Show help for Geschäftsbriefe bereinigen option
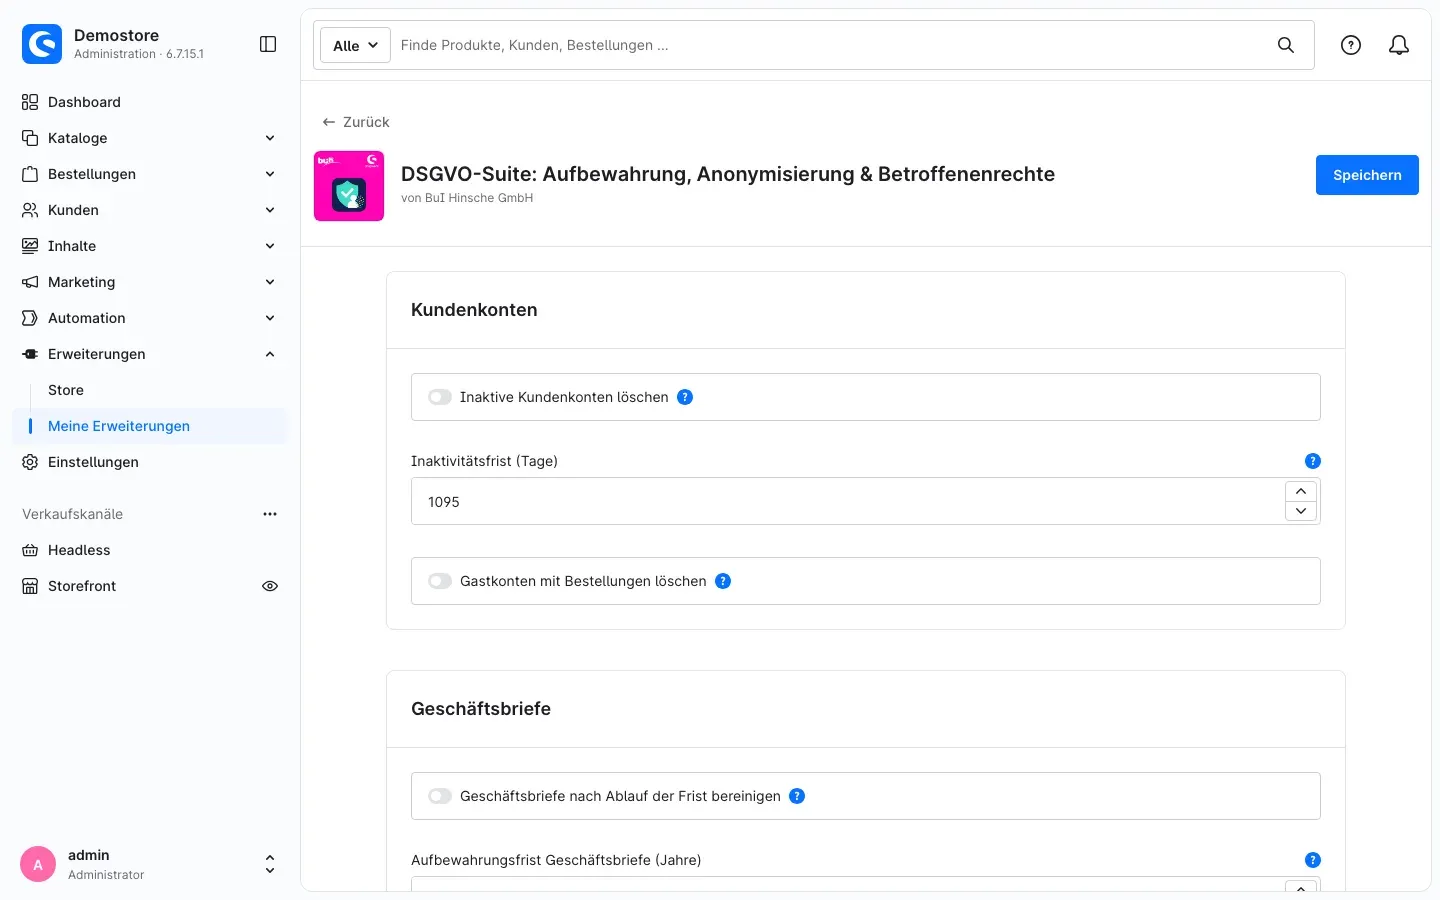Viewport: 1440px width, 900px height. pos(797,796)
